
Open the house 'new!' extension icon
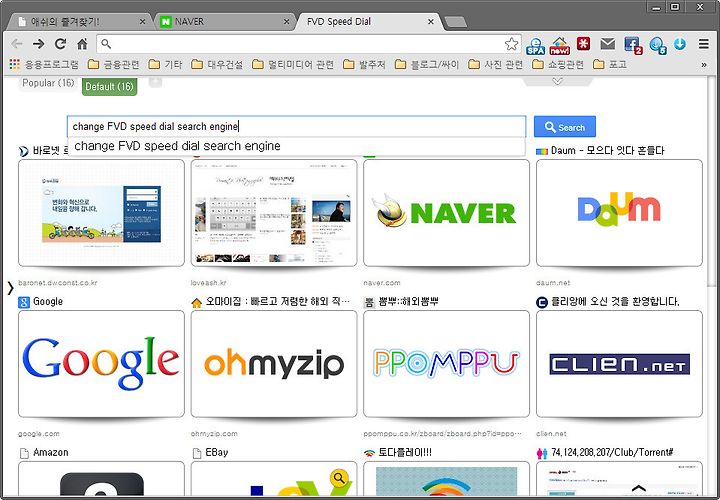point(559,45)
